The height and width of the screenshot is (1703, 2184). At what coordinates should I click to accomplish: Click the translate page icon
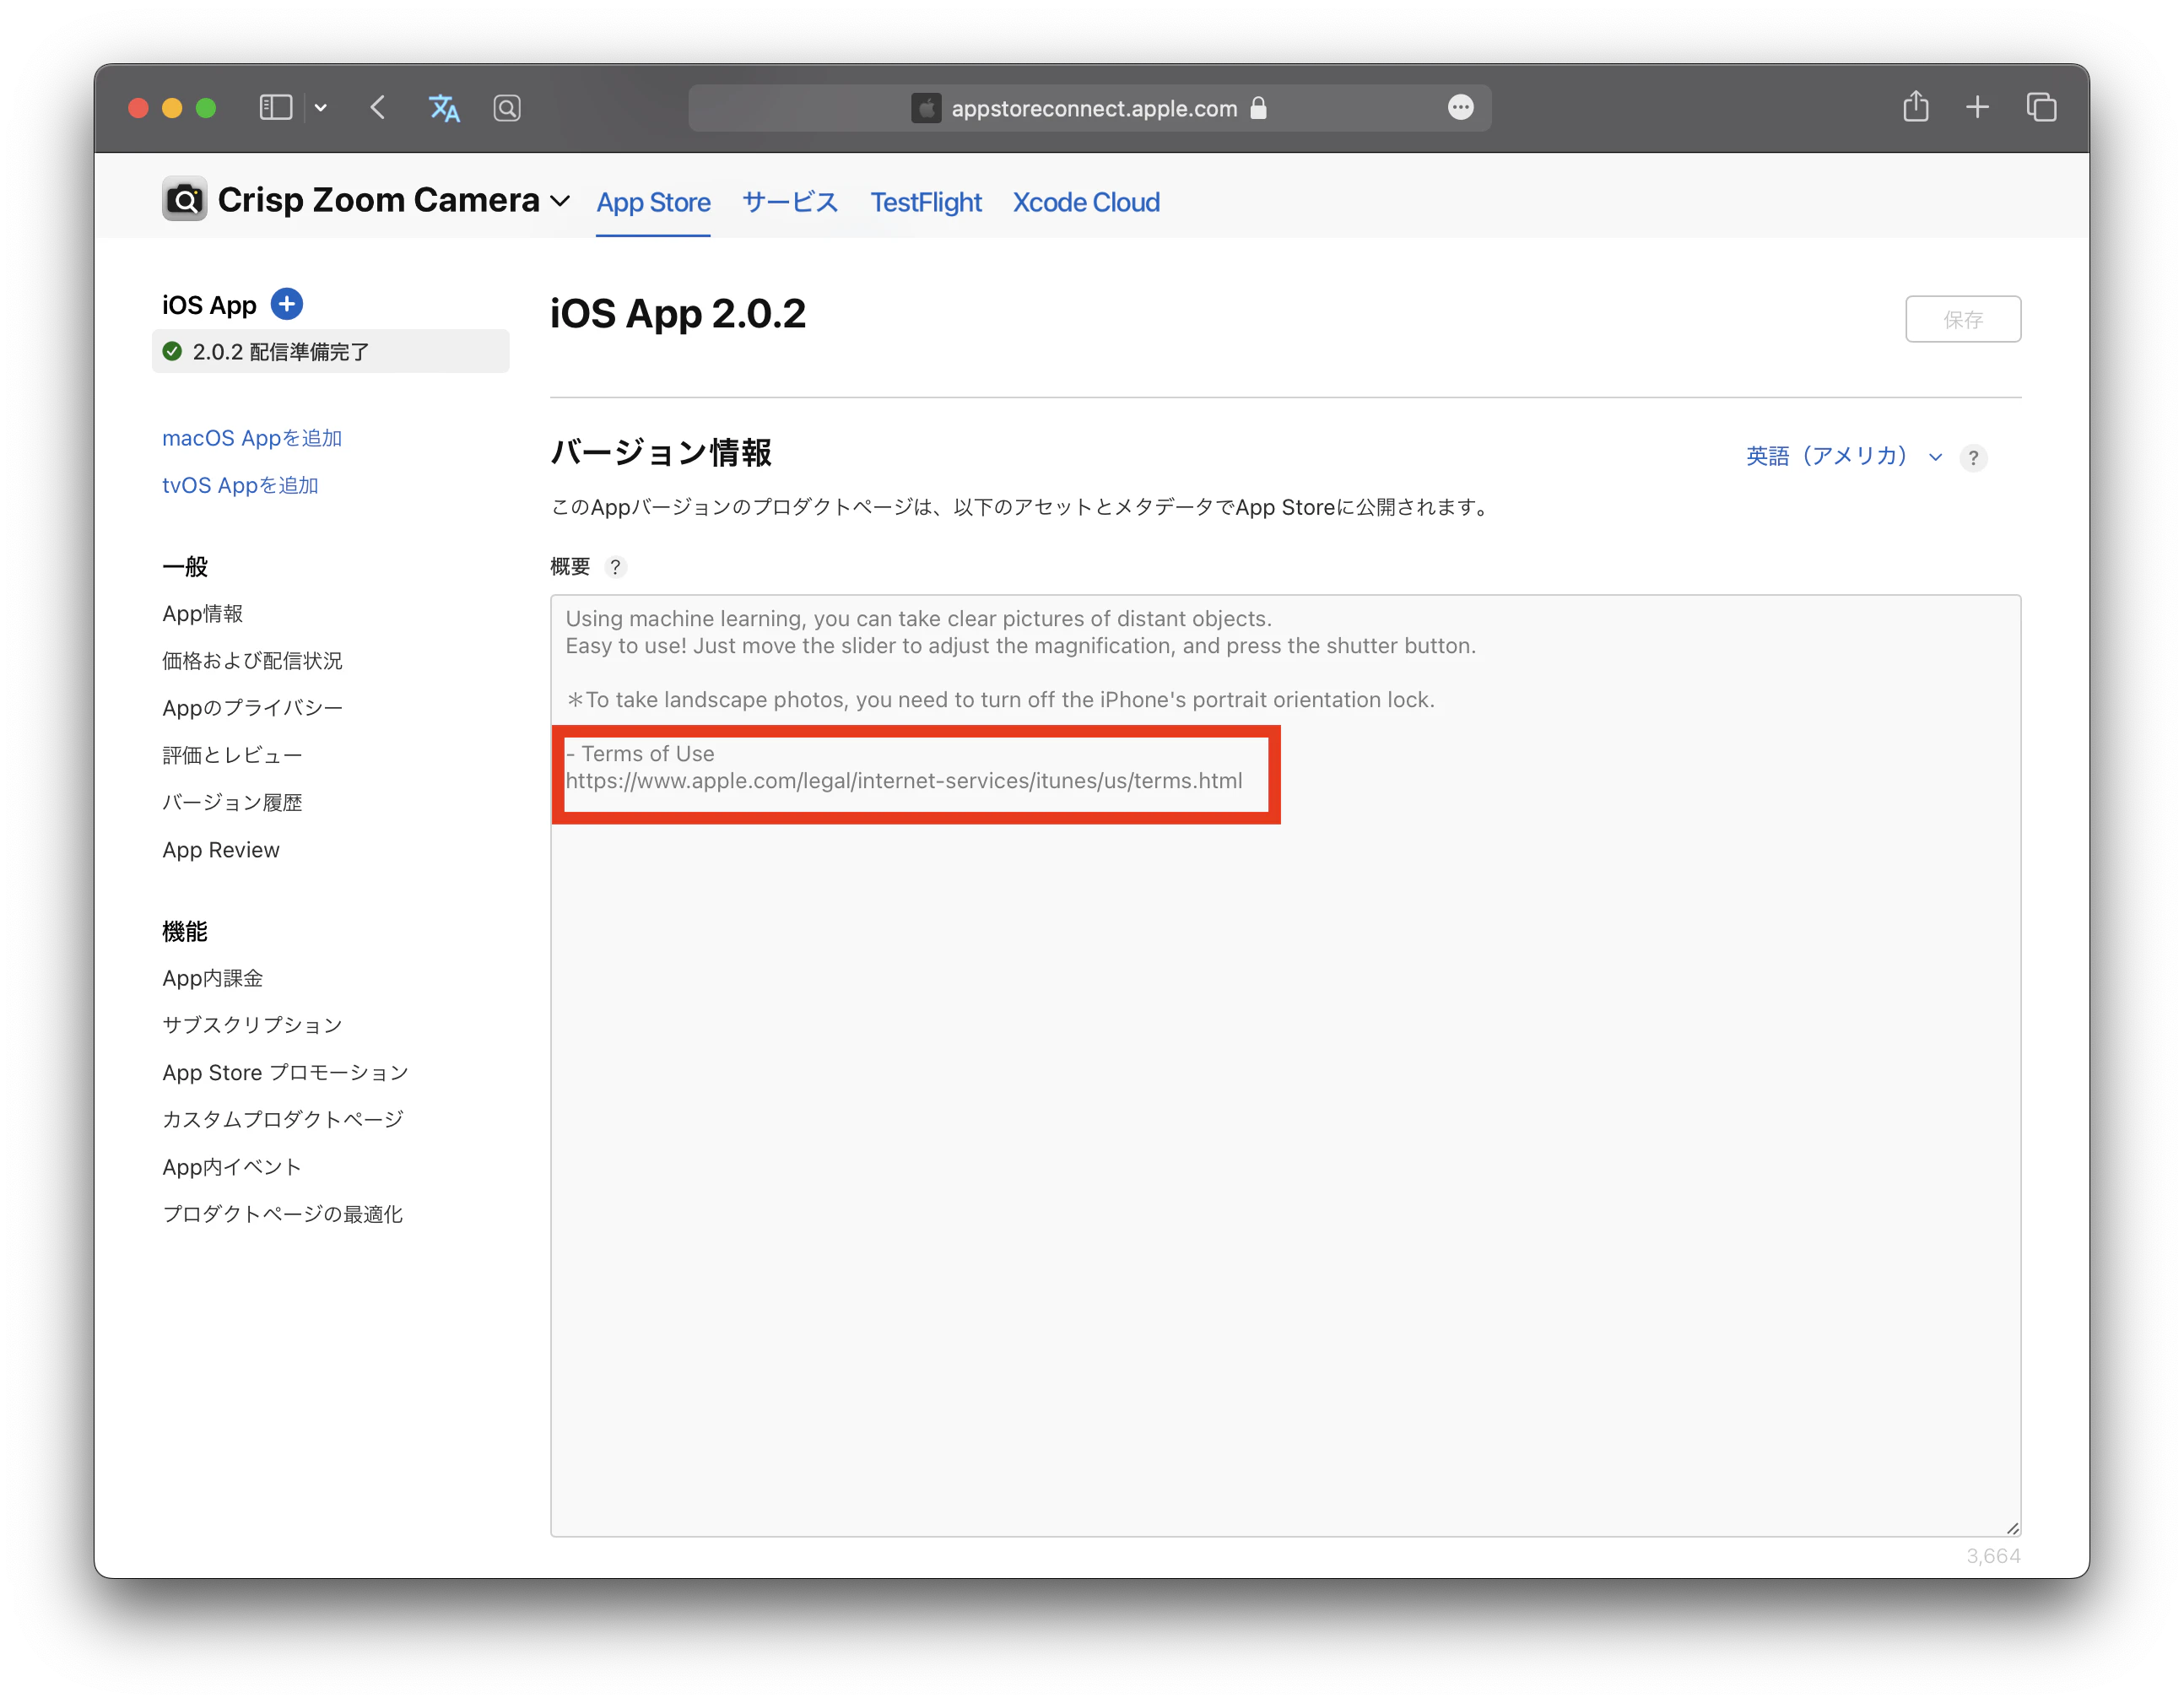(443, 108)
